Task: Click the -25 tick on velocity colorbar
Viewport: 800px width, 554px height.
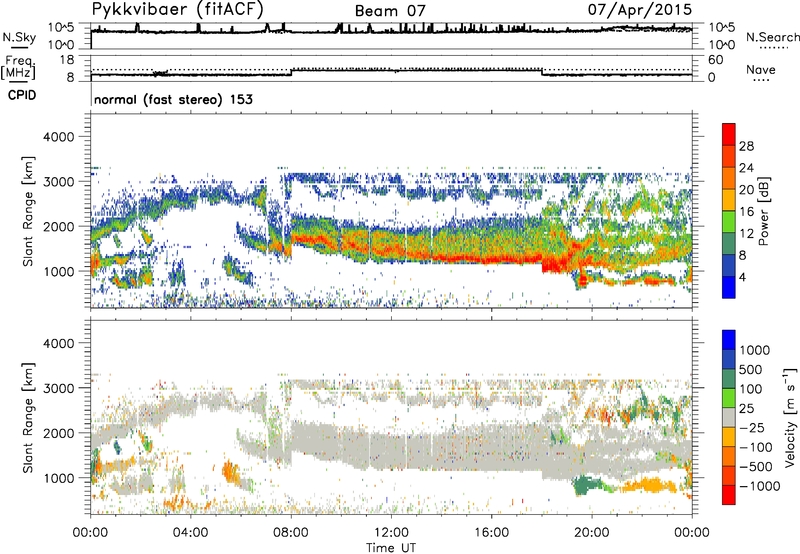Action: click(751, 427)
